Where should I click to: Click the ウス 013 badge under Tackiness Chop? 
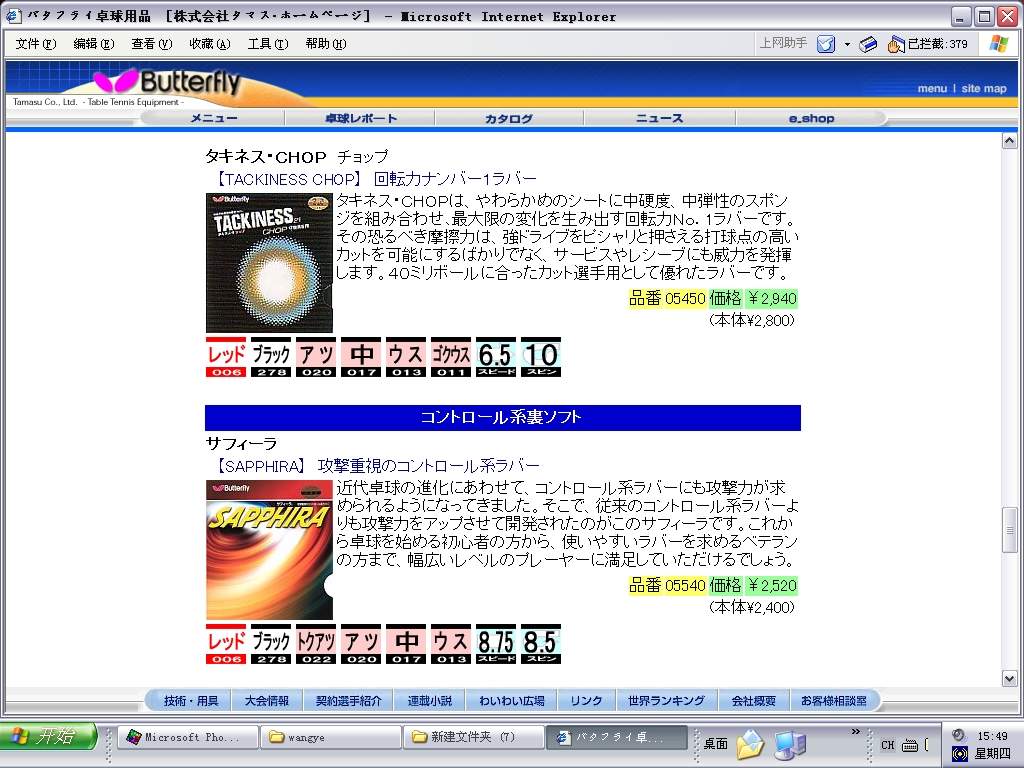[406, 357]
